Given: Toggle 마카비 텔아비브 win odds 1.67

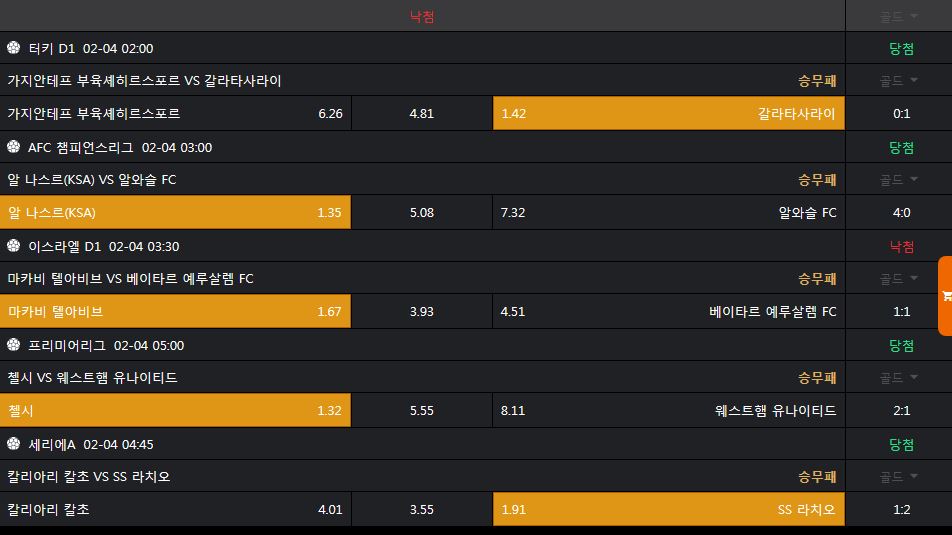Looking at the screenshot, I should tap(175, 312).
